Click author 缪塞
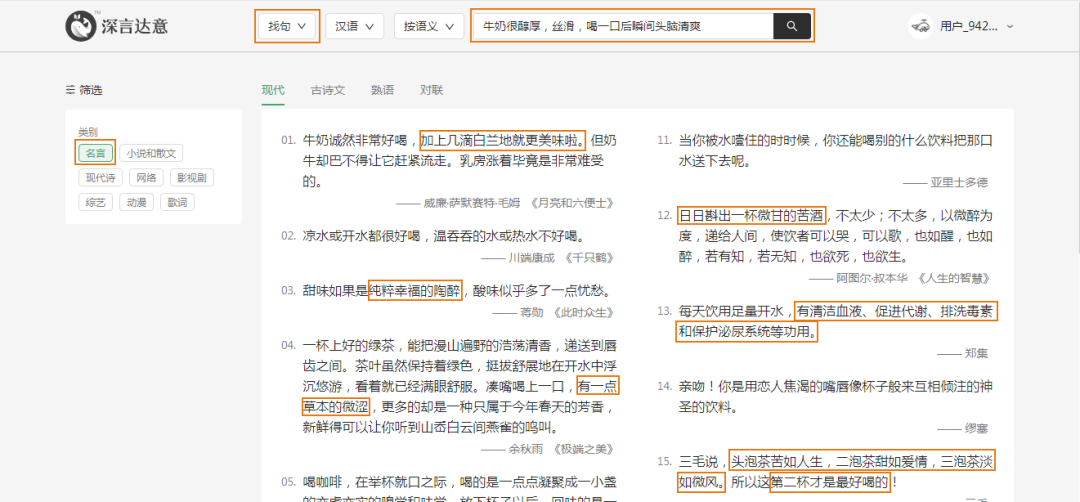Image resolution: width=1080 pixels, height=502 pixels. click(976, 428)
